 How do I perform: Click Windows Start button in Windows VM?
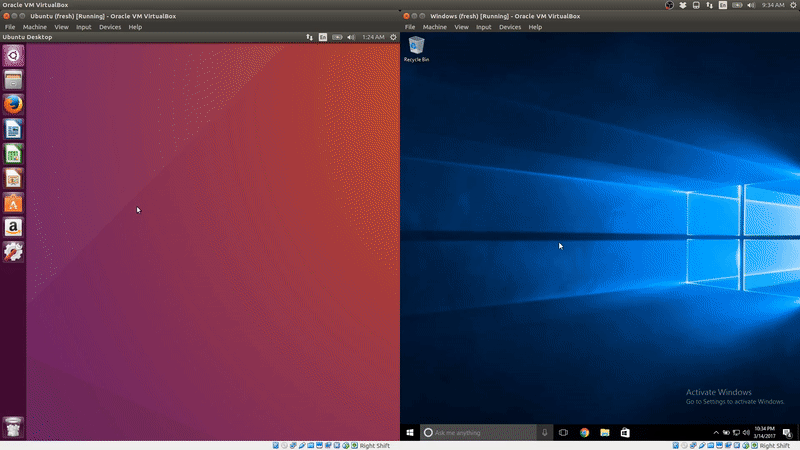click(x=410, y=433)
